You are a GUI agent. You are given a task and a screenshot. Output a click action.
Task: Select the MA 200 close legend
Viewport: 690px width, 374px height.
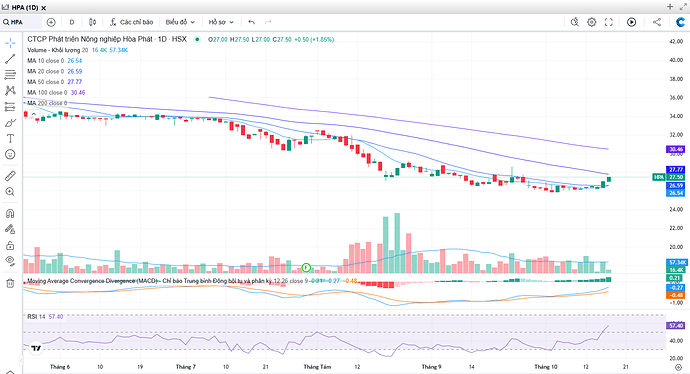point(48,103)
